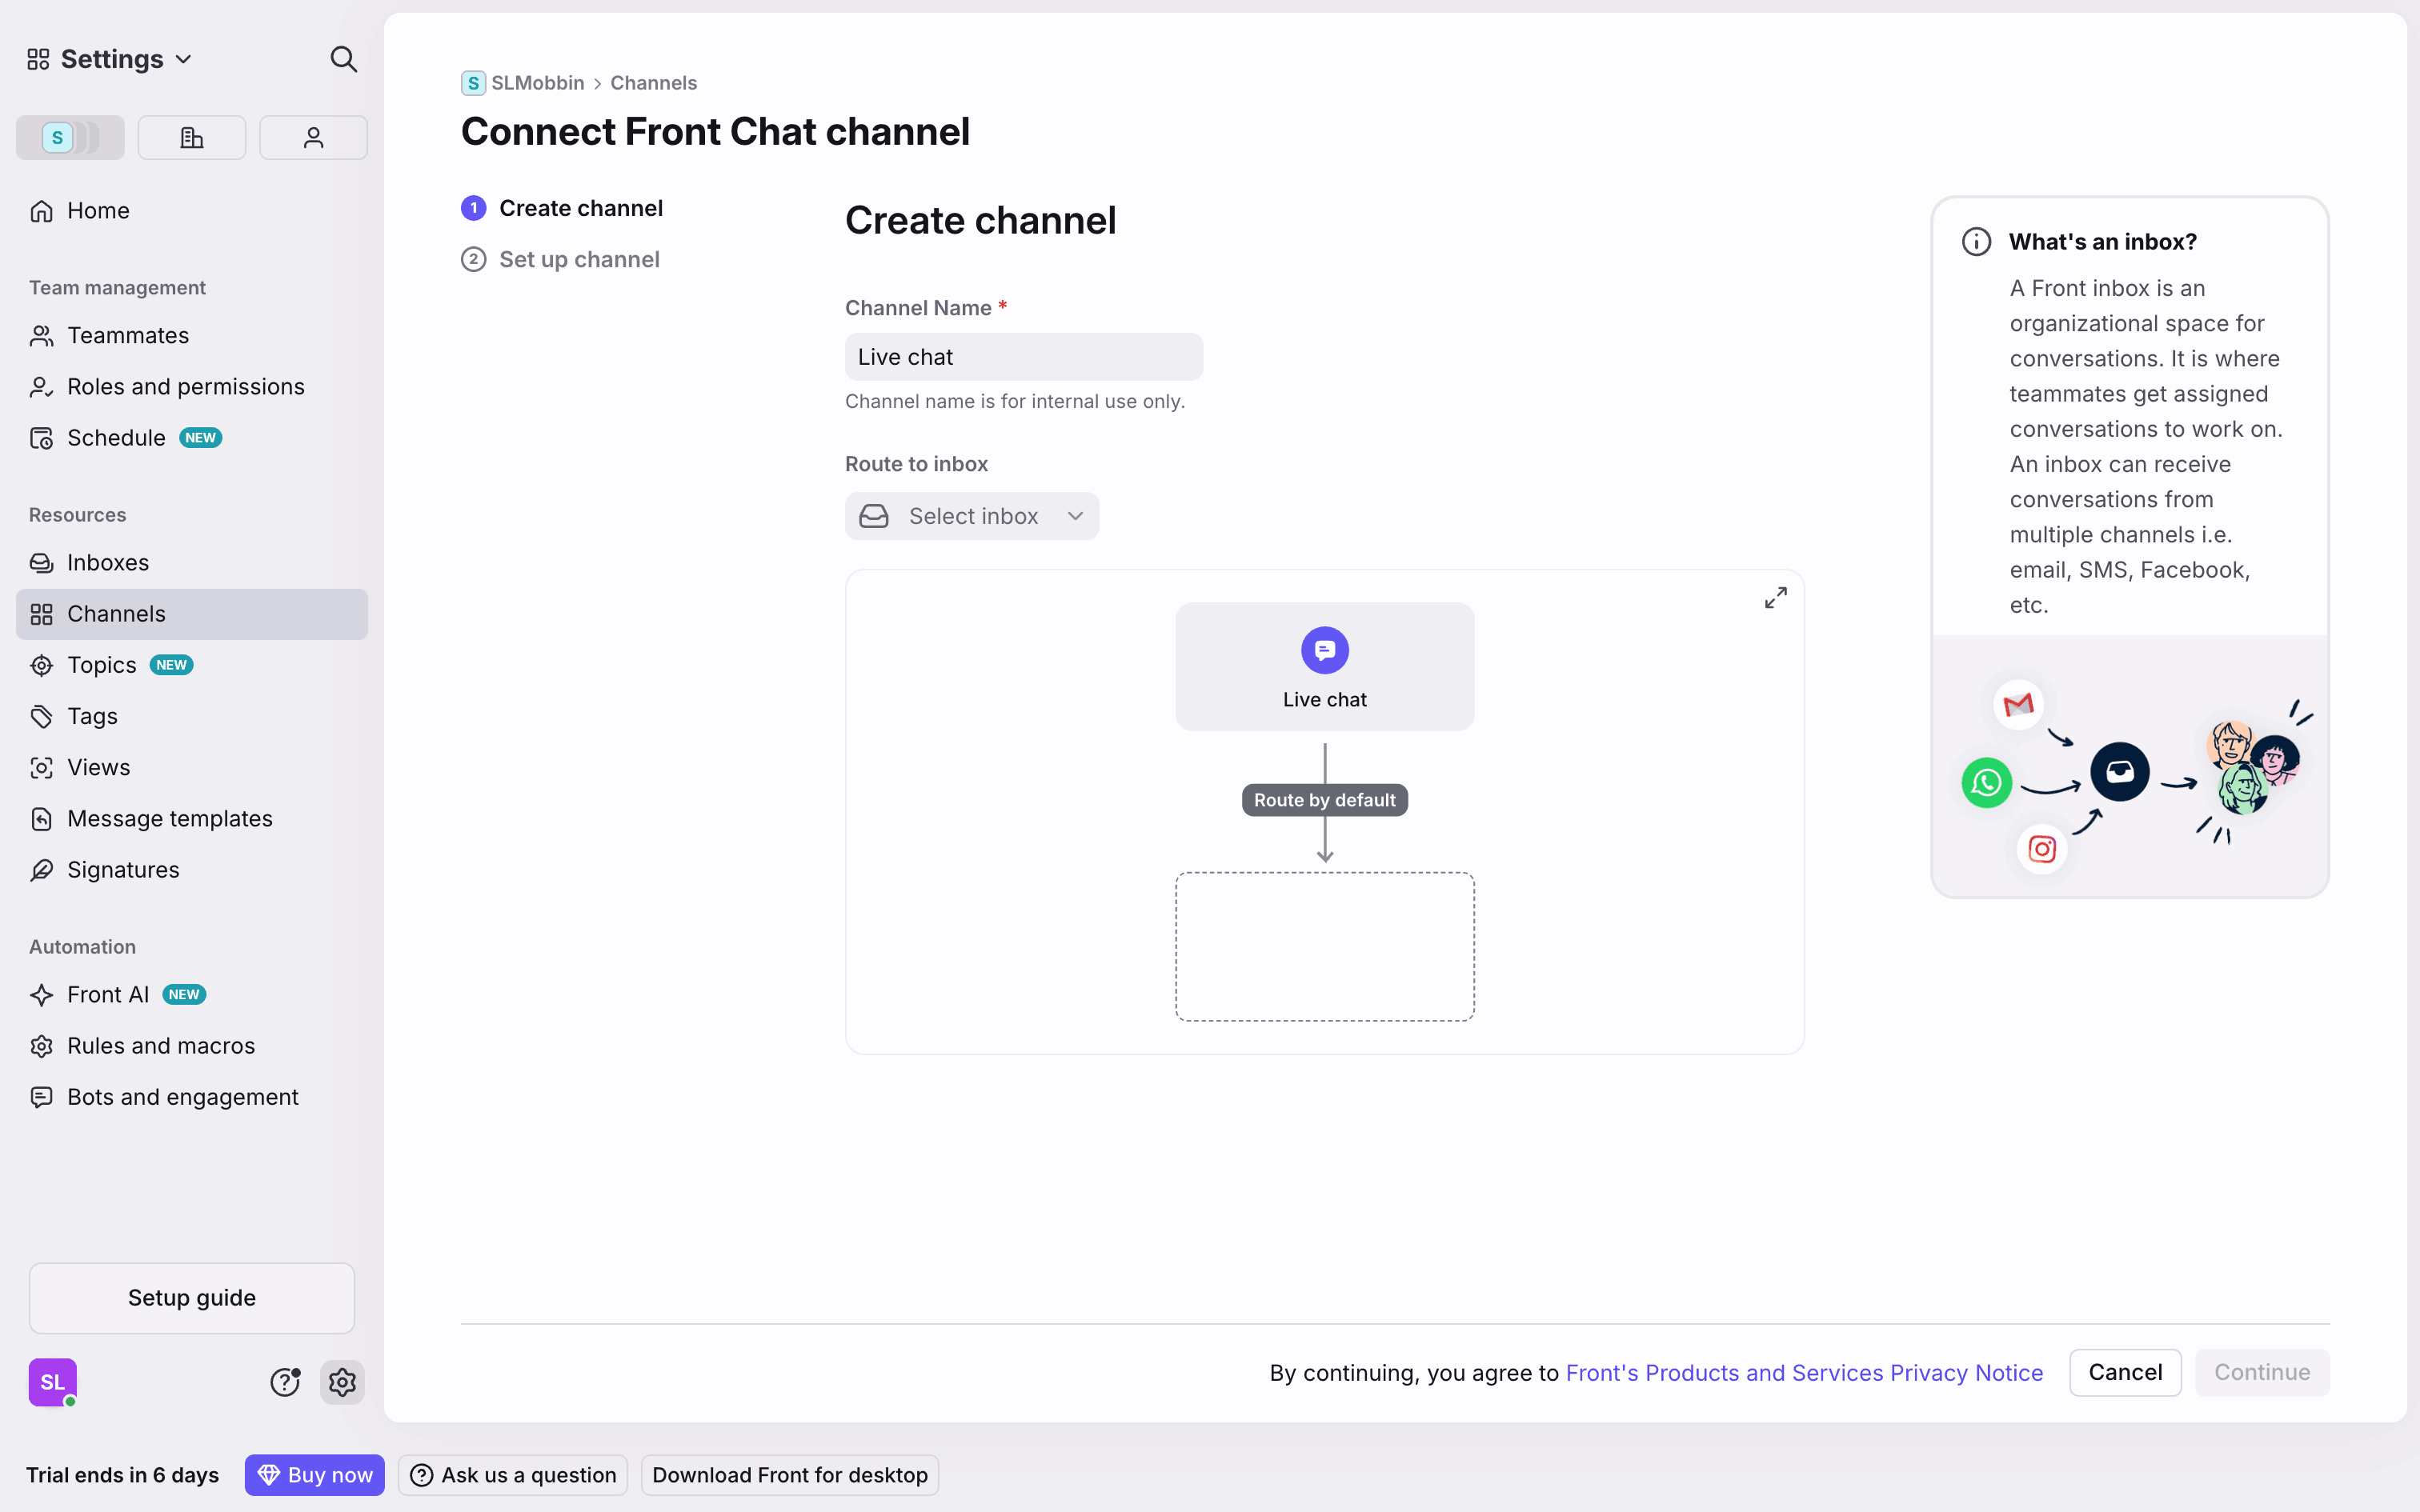
Task: Click the Channel Name input field
Action: [x=1023, y=357]
